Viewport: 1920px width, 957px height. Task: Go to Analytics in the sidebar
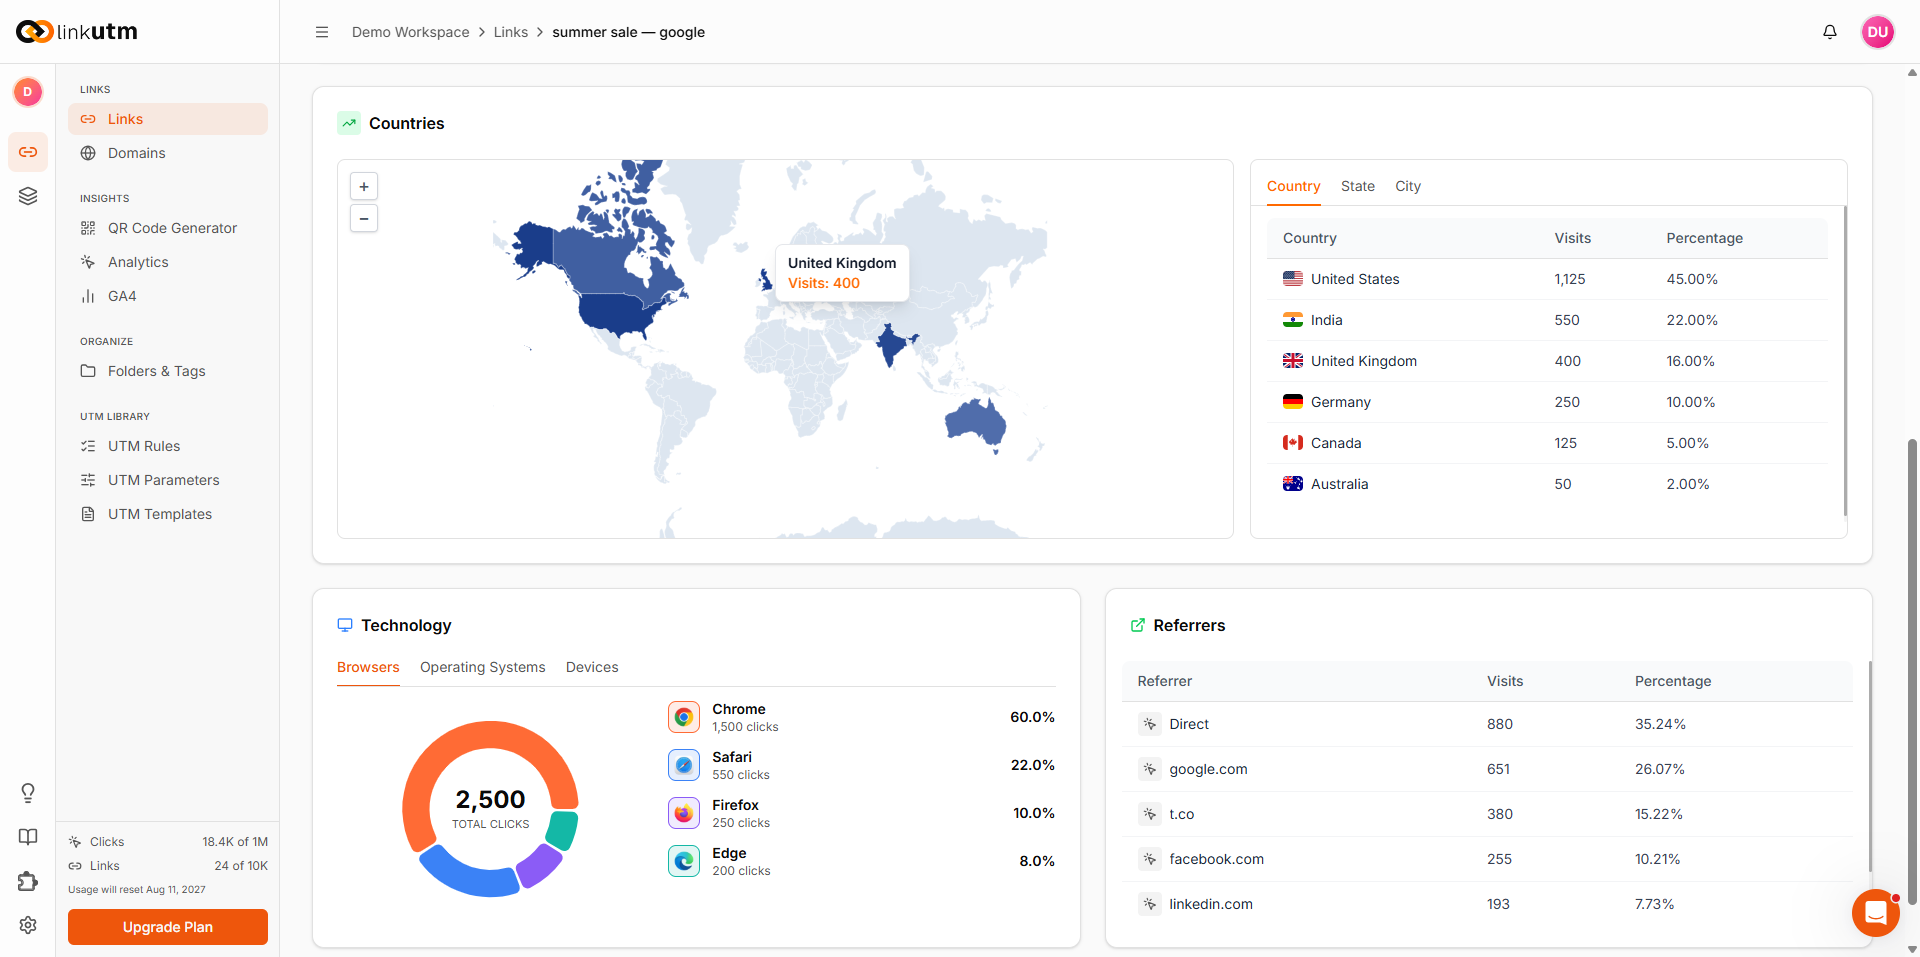click(168, 262)
